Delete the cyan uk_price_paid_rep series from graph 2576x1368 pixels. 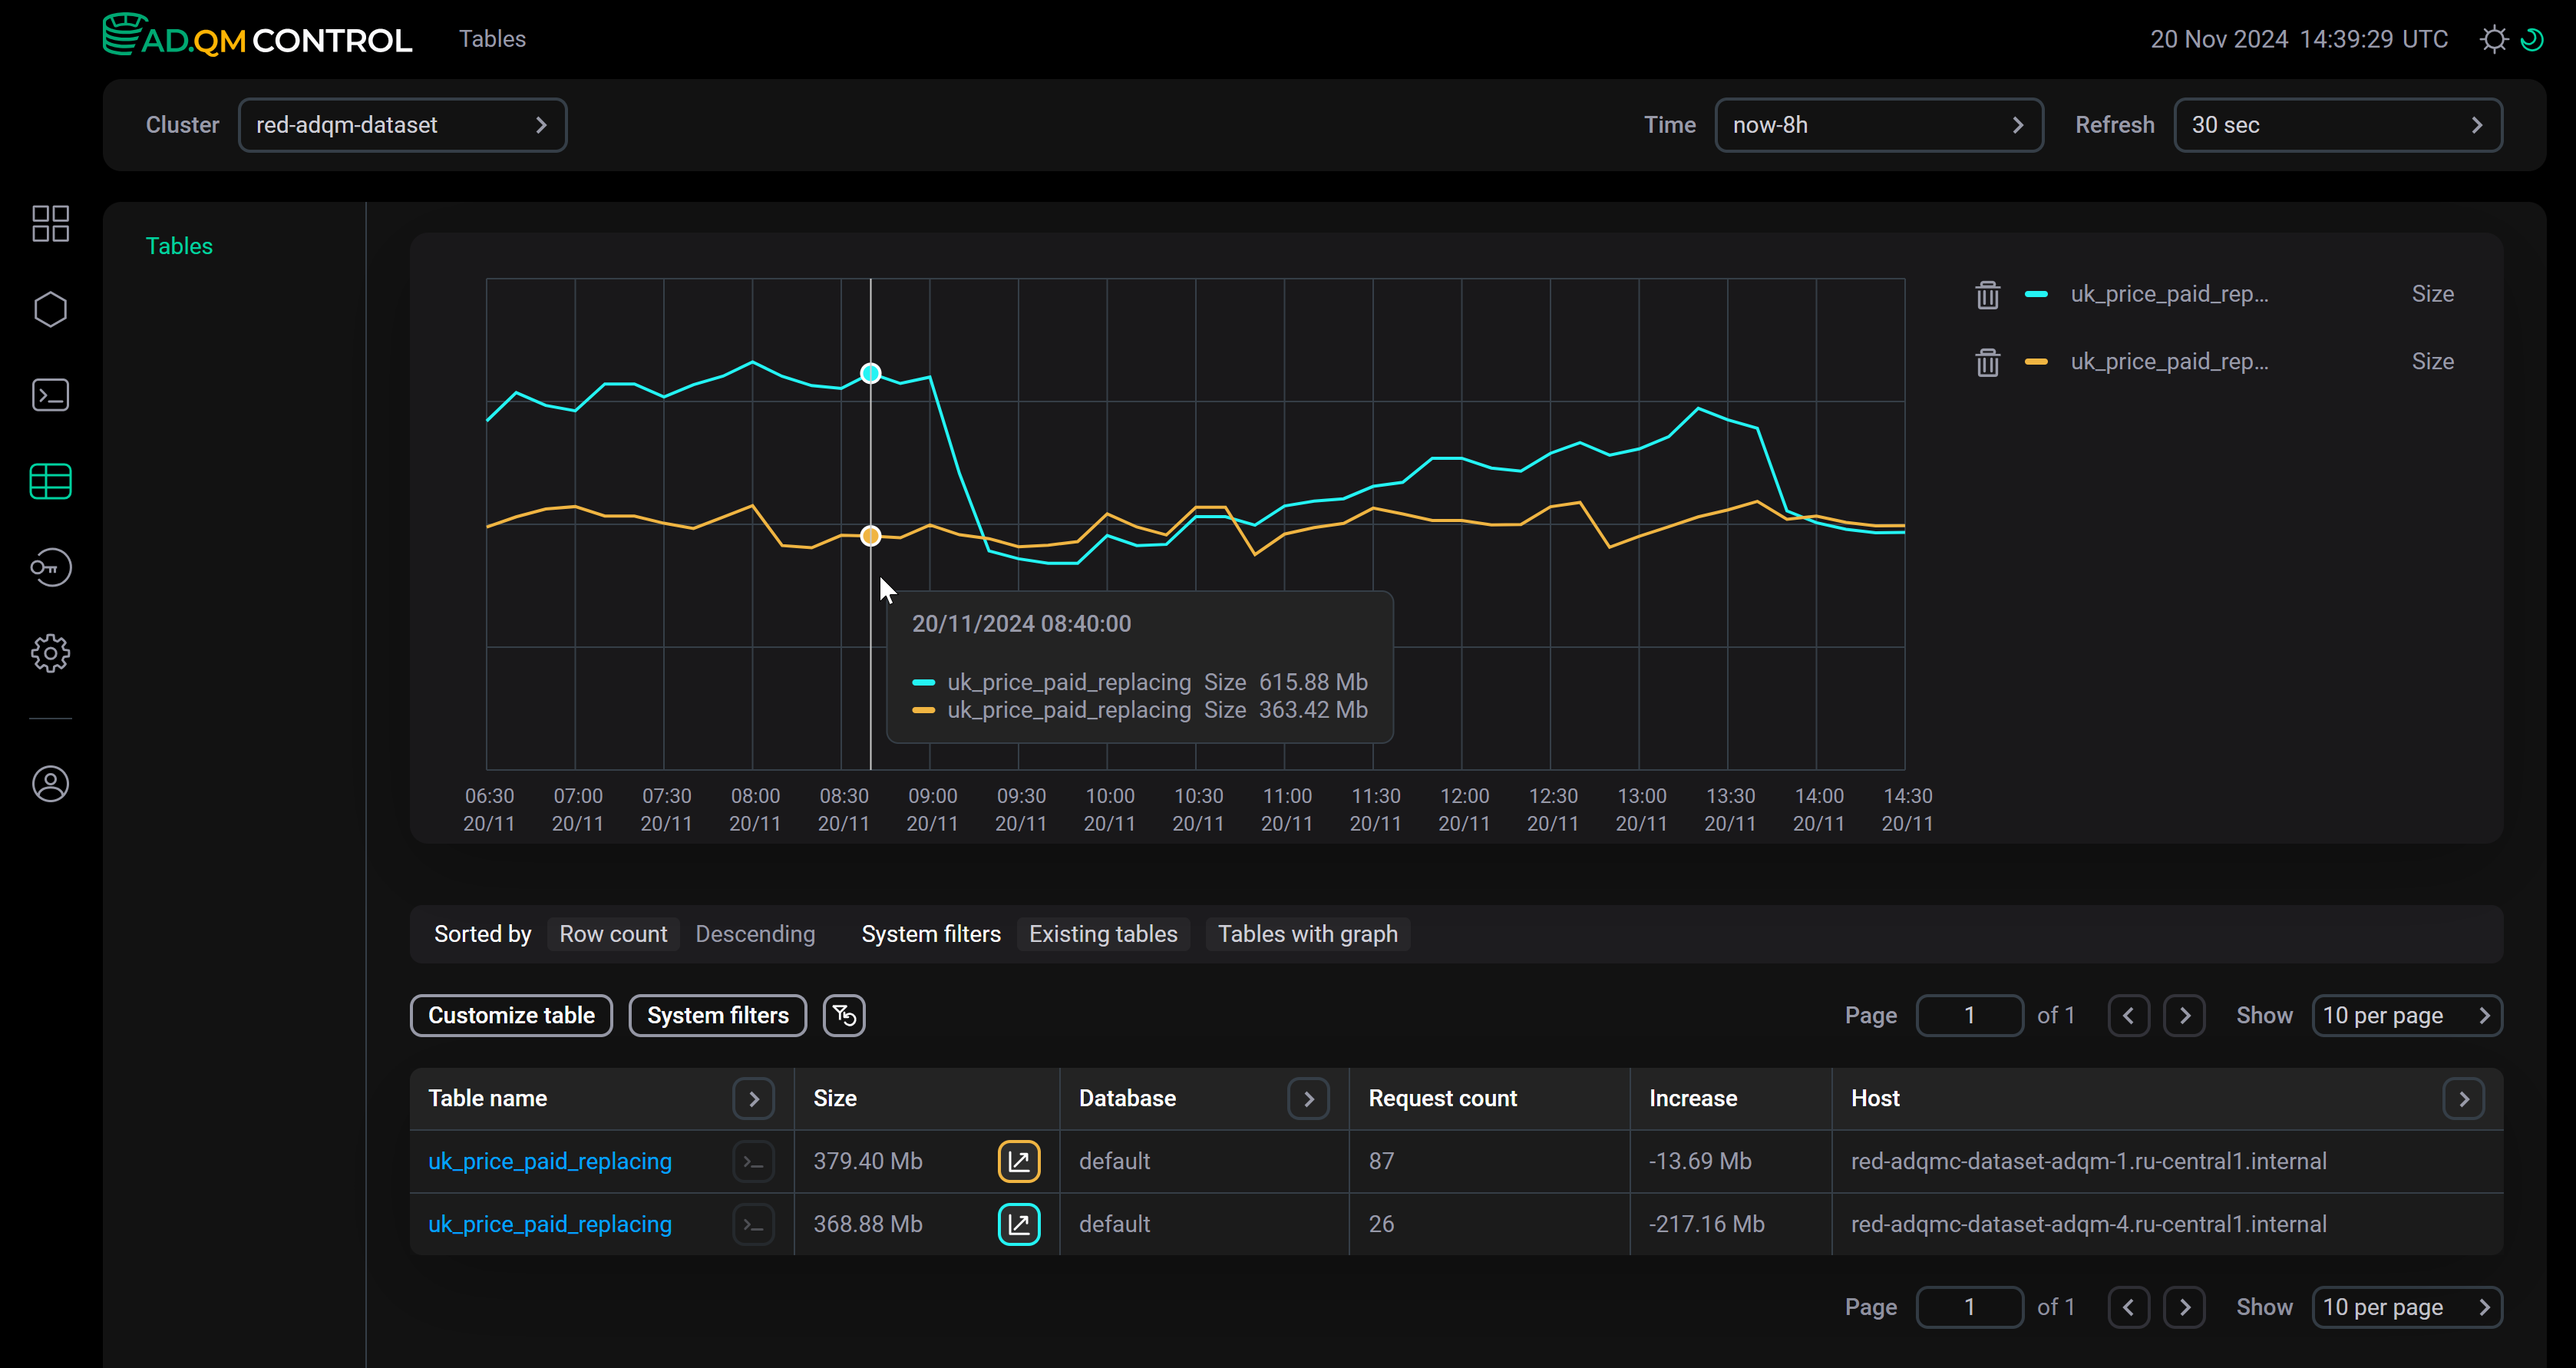[1987, 295]
